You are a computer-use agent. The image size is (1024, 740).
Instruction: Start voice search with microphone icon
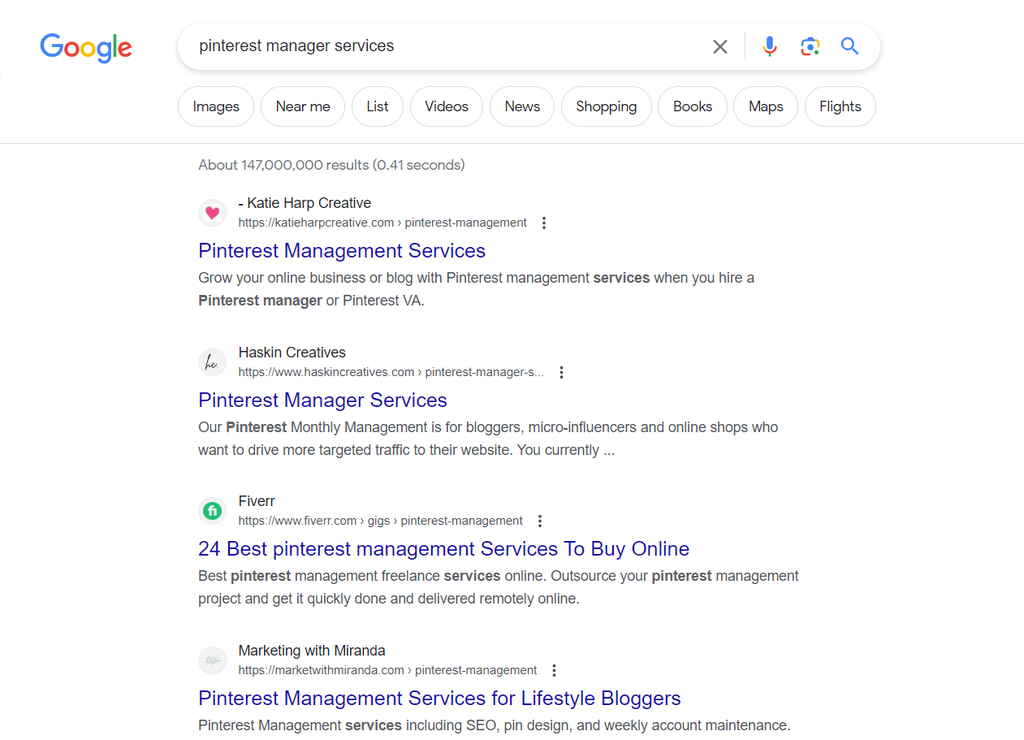pyautogui.click(x=769, y=46)
